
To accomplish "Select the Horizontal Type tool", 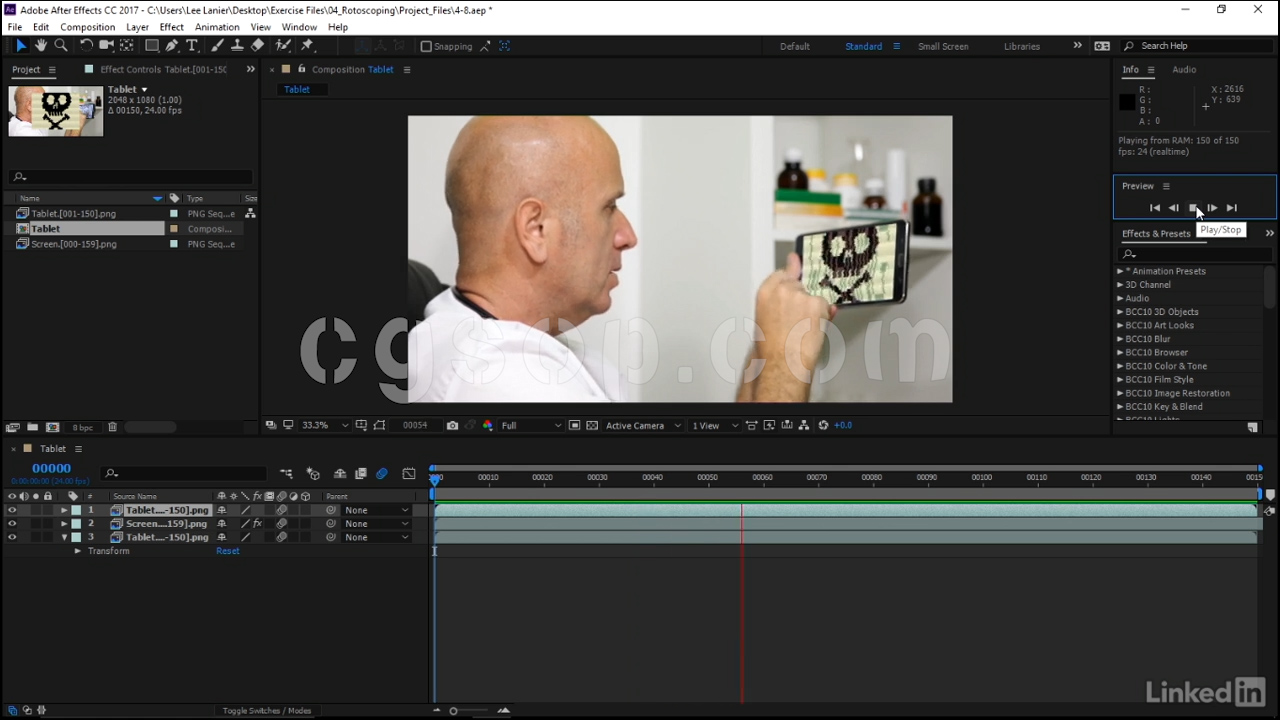I will (x=192, y=46).
